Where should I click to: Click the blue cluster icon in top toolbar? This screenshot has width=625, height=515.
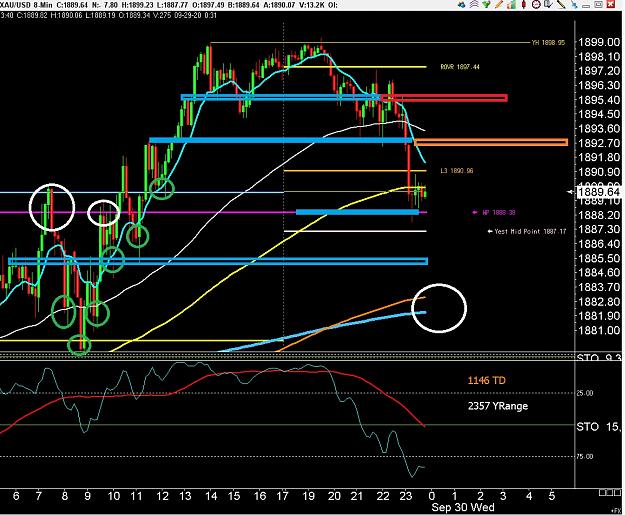click(x=461, y=5)
